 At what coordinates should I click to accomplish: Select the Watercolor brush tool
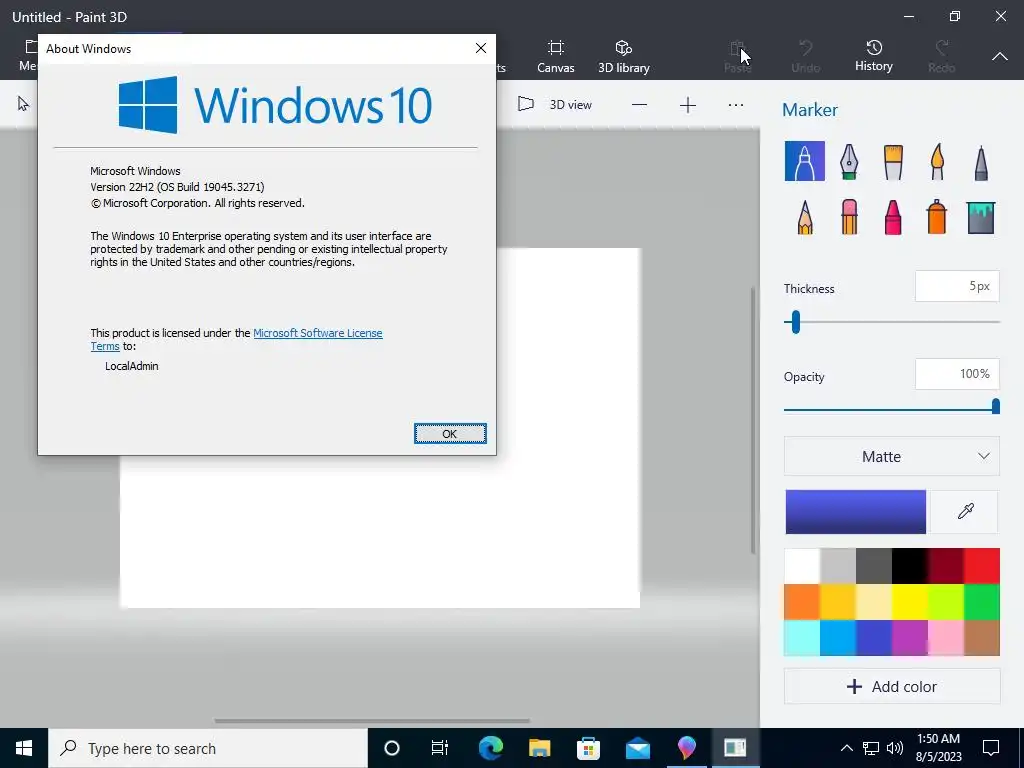click(936, 161)
